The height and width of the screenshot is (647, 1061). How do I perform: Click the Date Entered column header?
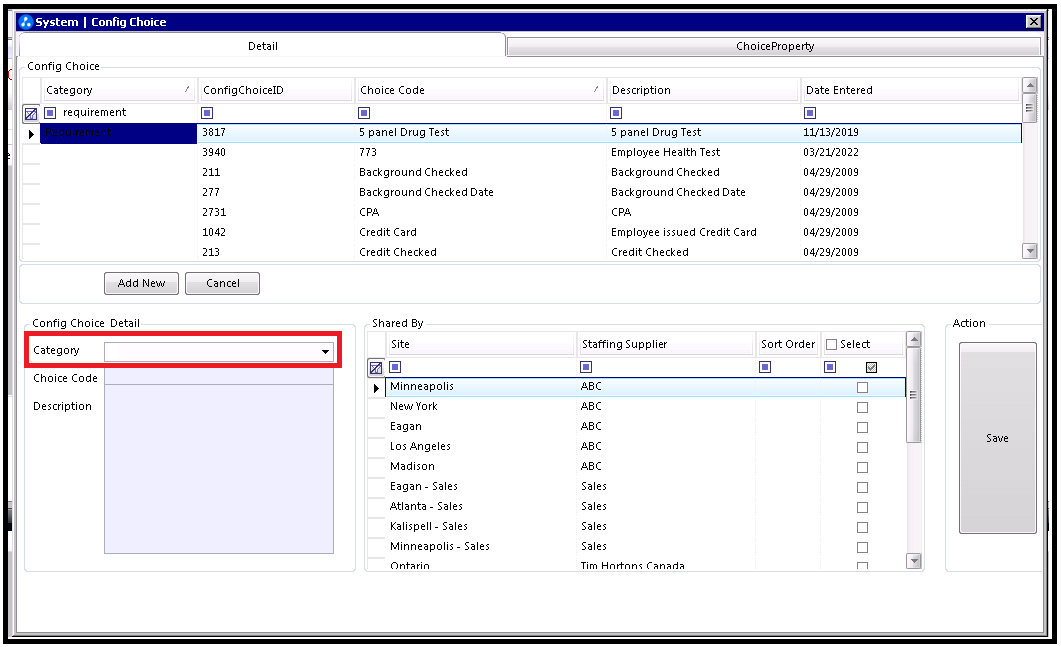(910, 90)
